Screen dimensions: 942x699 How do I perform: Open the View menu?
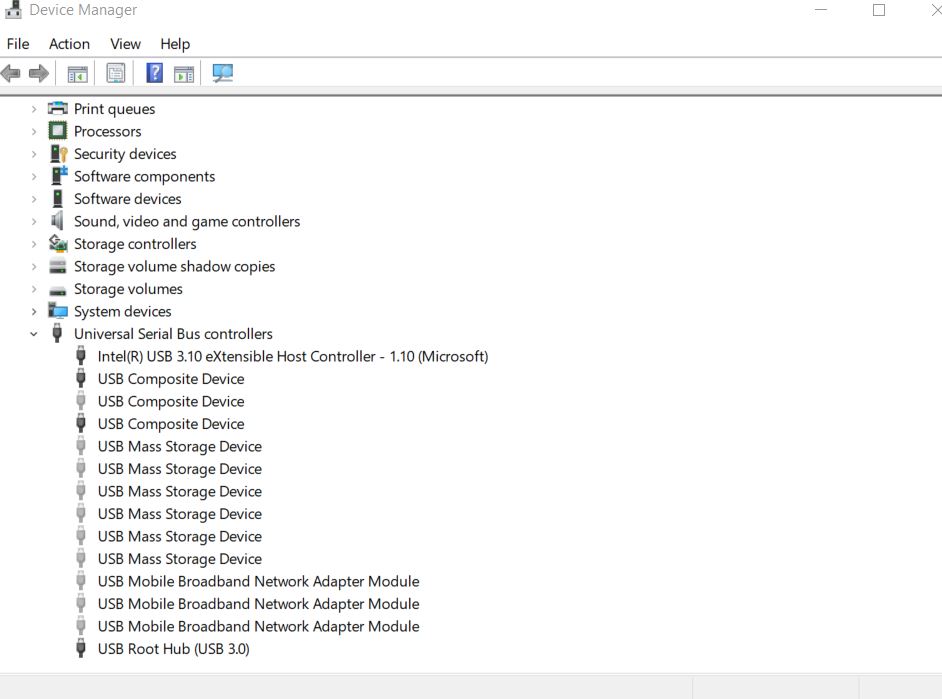[x=125, y=44]
